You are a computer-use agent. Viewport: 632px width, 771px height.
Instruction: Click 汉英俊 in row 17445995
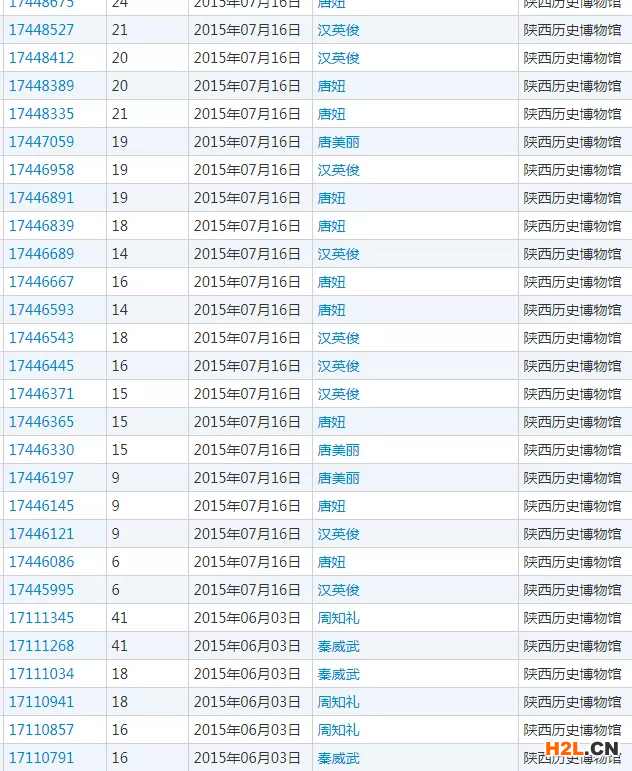point(338,591)
